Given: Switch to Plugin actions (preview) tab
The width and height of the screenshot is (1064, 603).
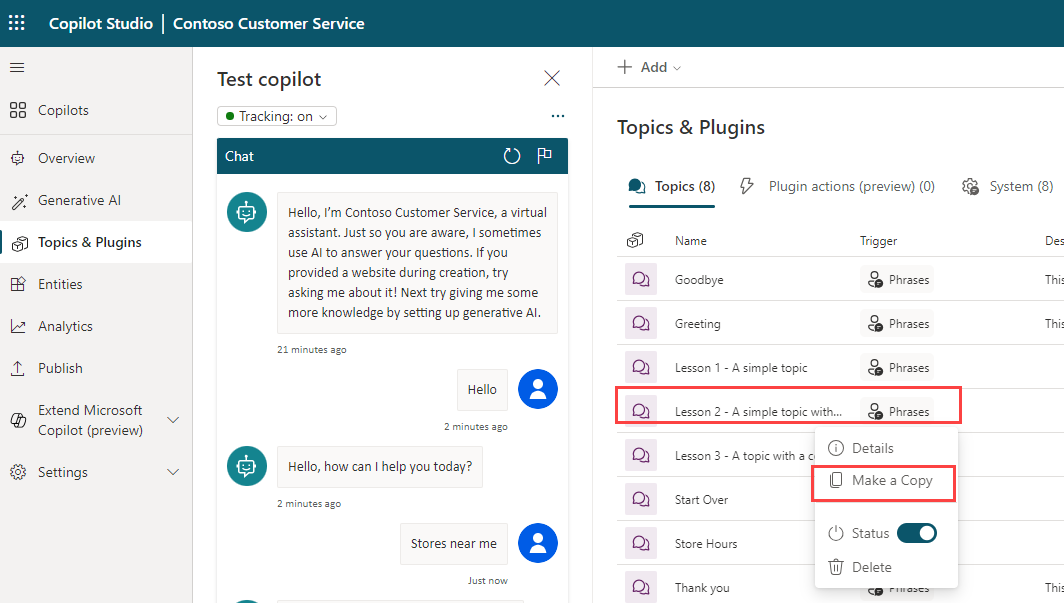Looking at the screenshot, I should 837,187.
